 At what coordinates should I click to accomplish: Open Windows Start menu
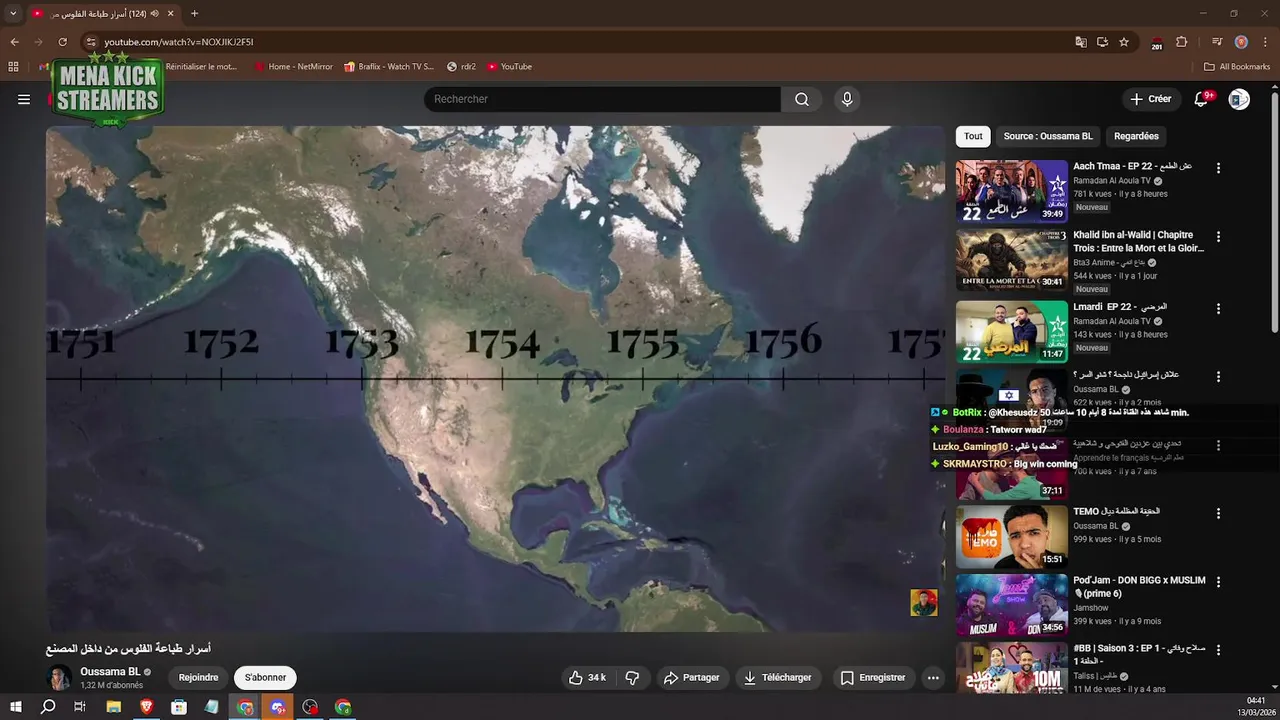coord(15,707)
